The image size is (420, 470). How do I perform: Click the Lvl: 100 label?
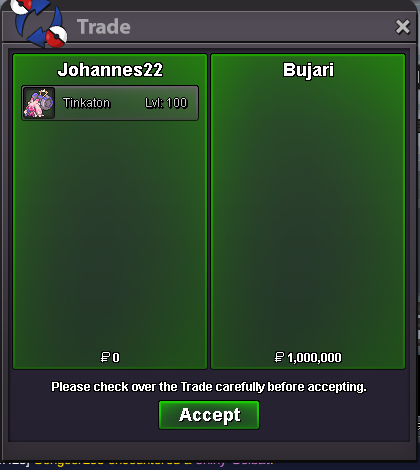pos(166,103)
